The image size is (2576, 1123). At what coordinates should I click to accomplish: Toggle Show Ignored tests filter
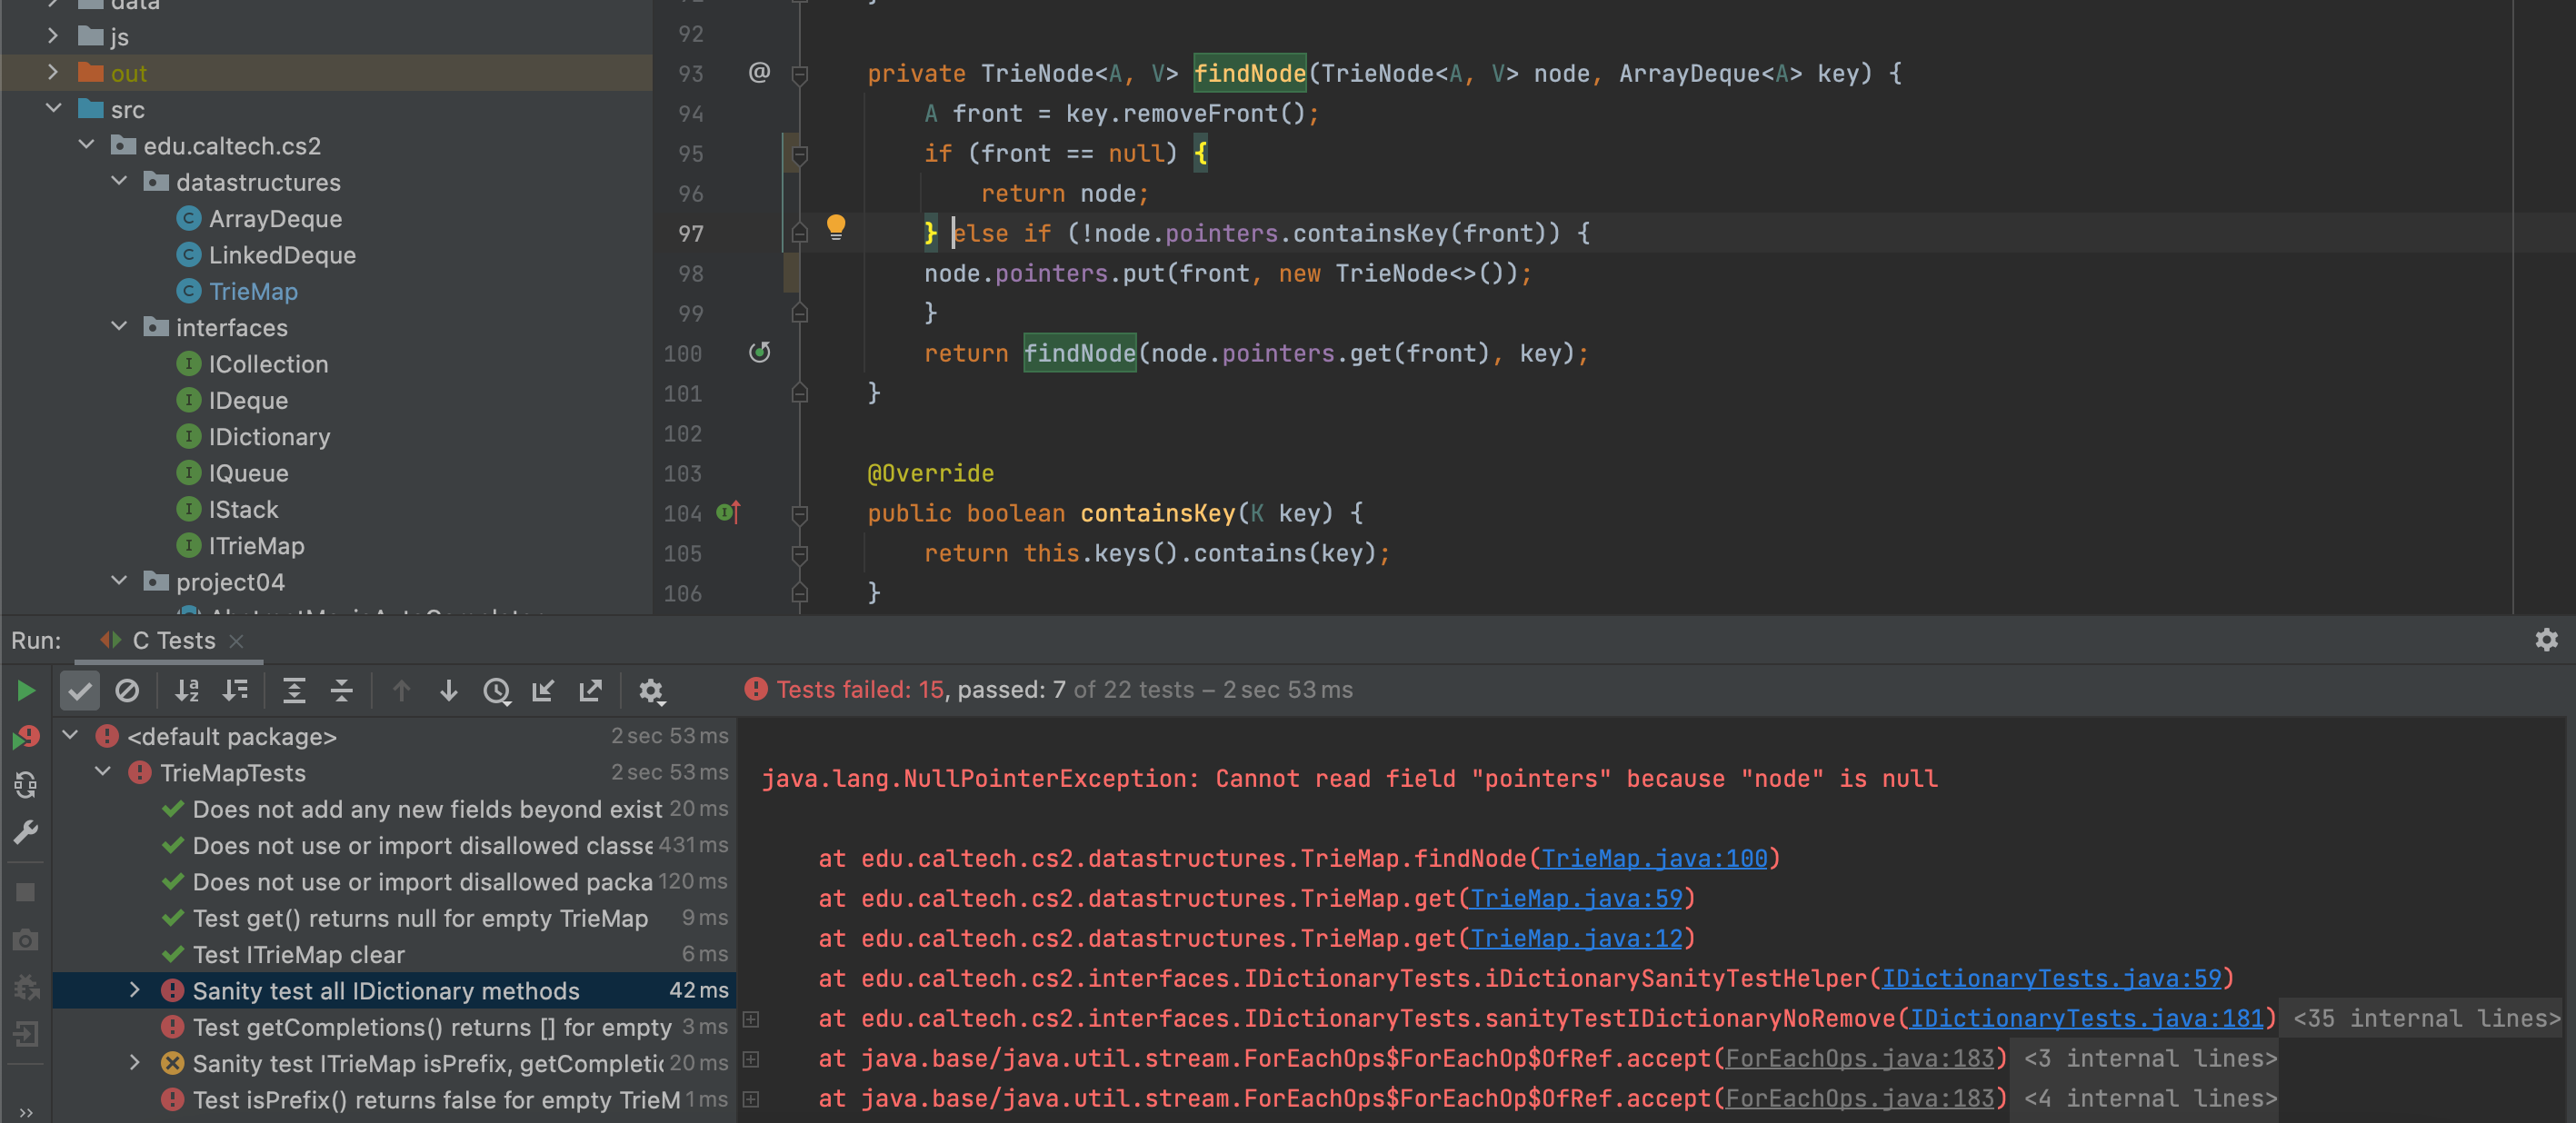127,691
